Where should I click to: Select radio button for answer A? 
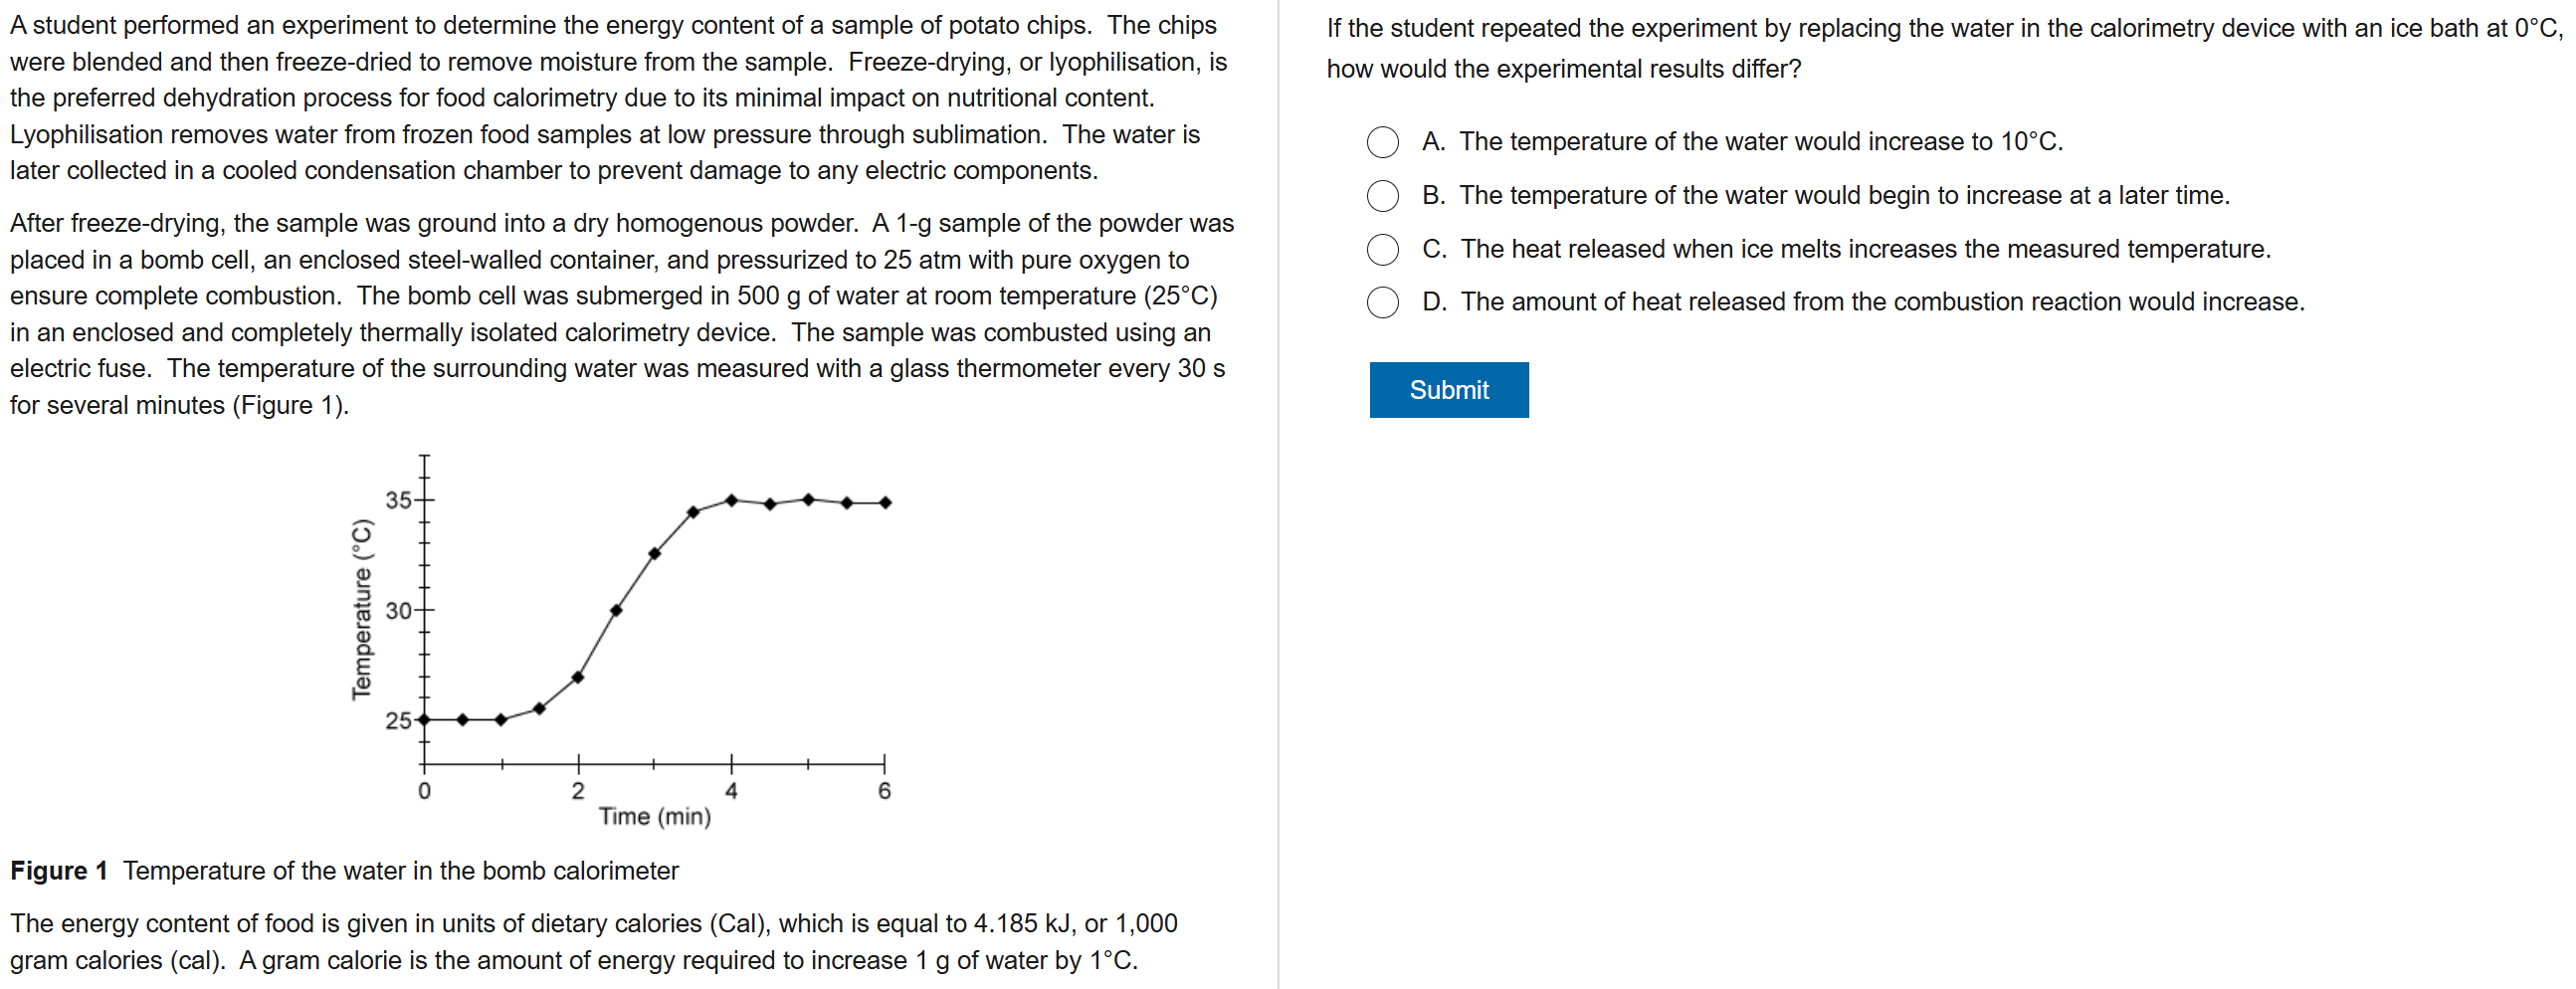pyautogui.click(x=1382, y=142)
